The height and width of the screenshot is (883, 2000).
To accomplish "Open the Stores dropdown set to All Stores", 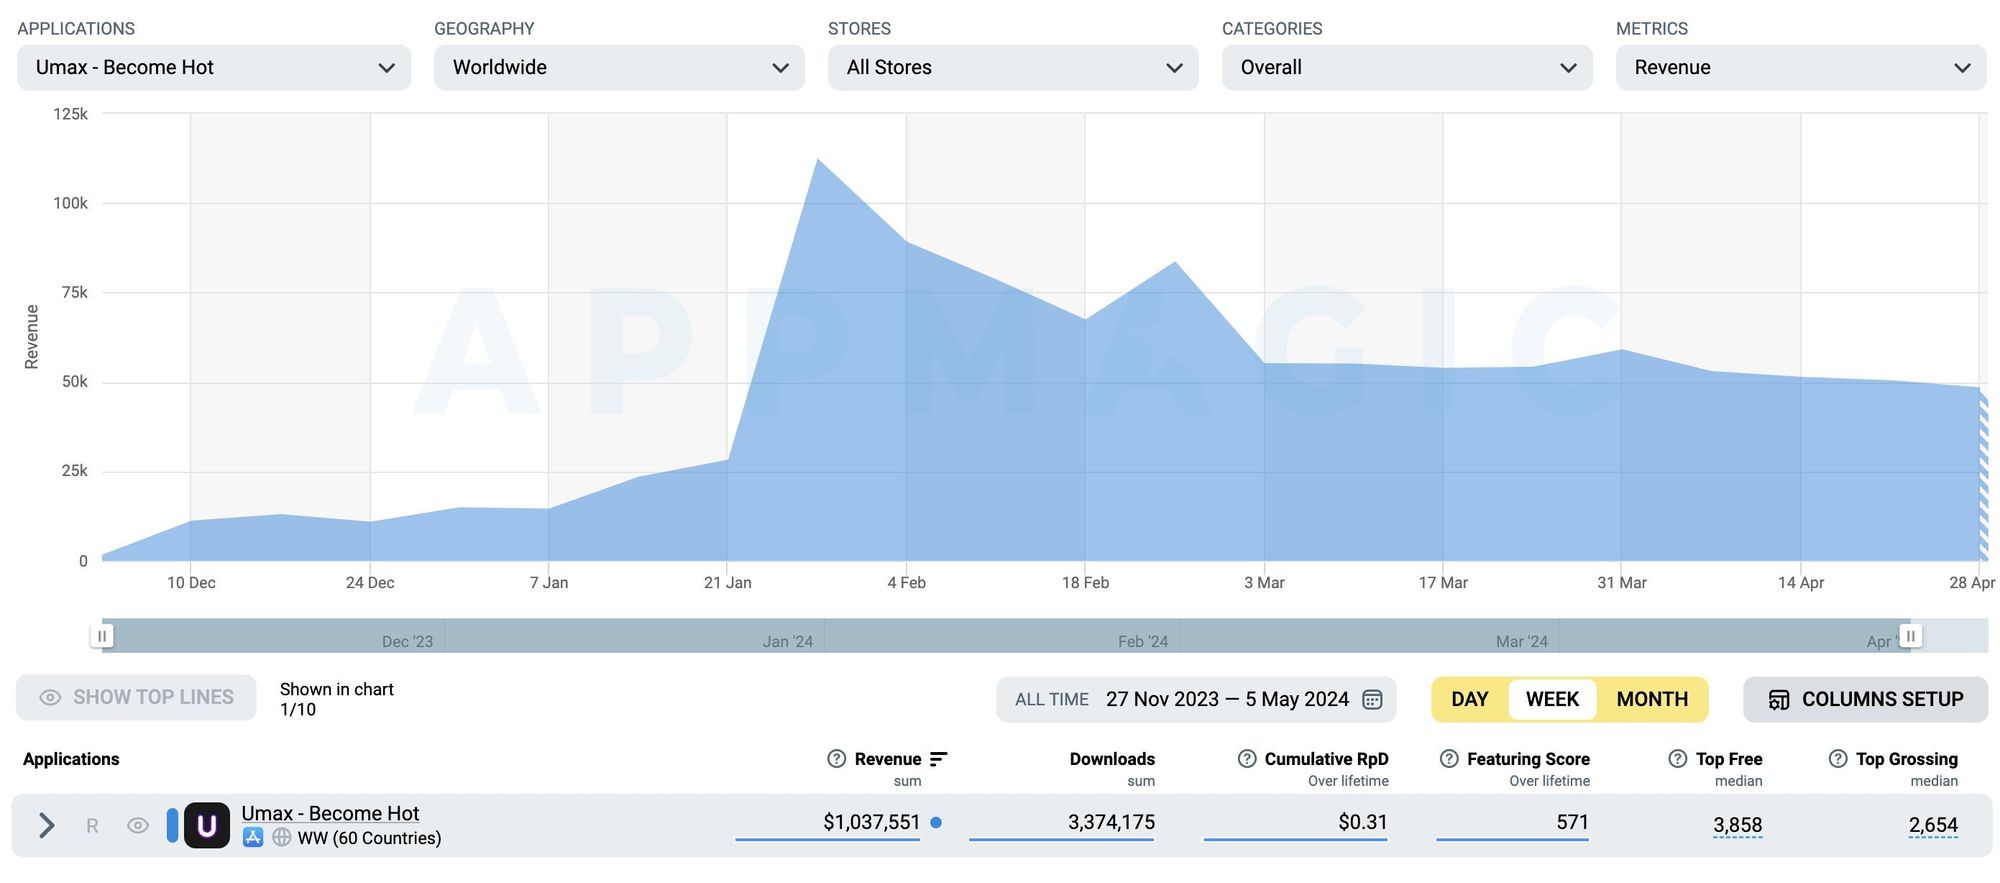I will (x=1013, y=67).
